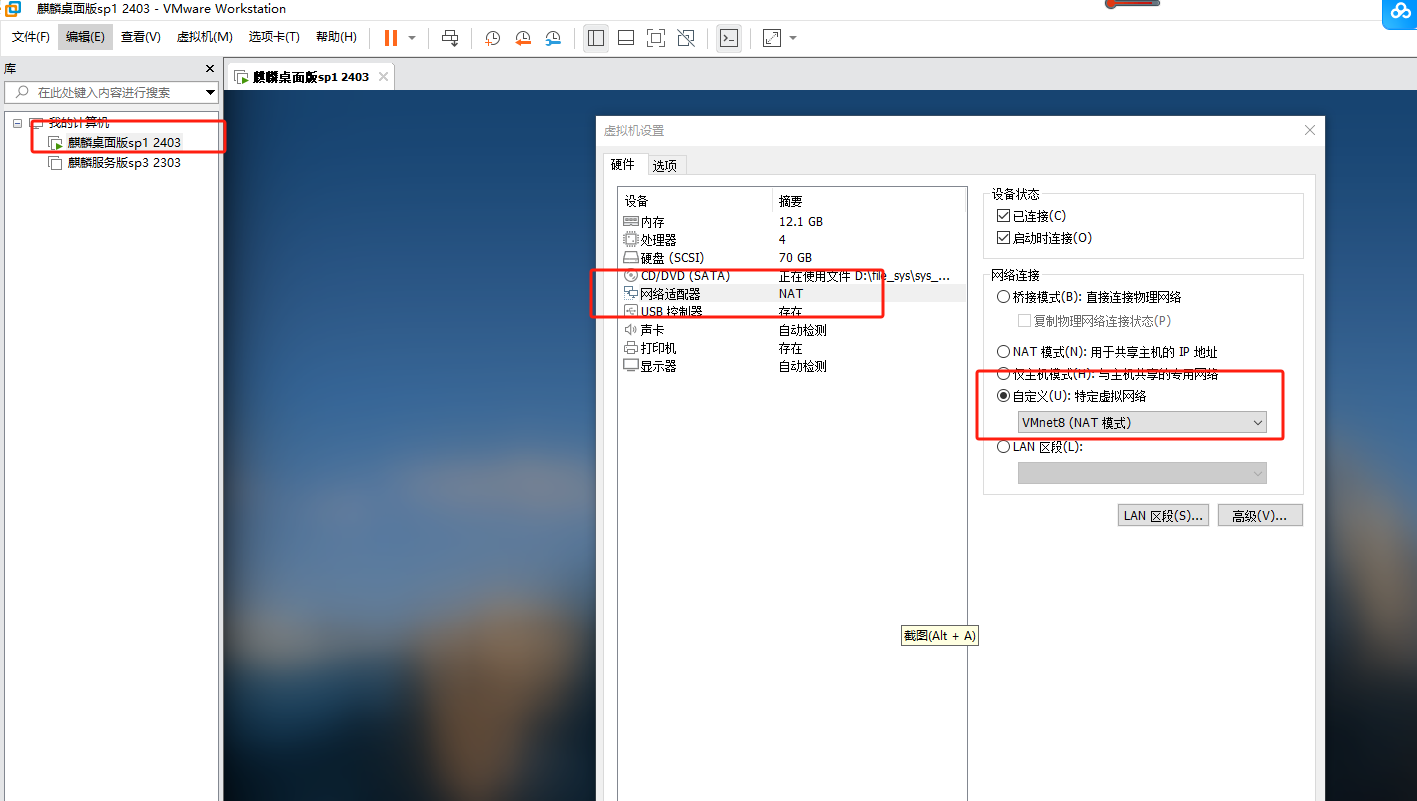Collapse the 我的计算机 tree node
This screenshot has height=801, width=1417.
tap(17, 123)
